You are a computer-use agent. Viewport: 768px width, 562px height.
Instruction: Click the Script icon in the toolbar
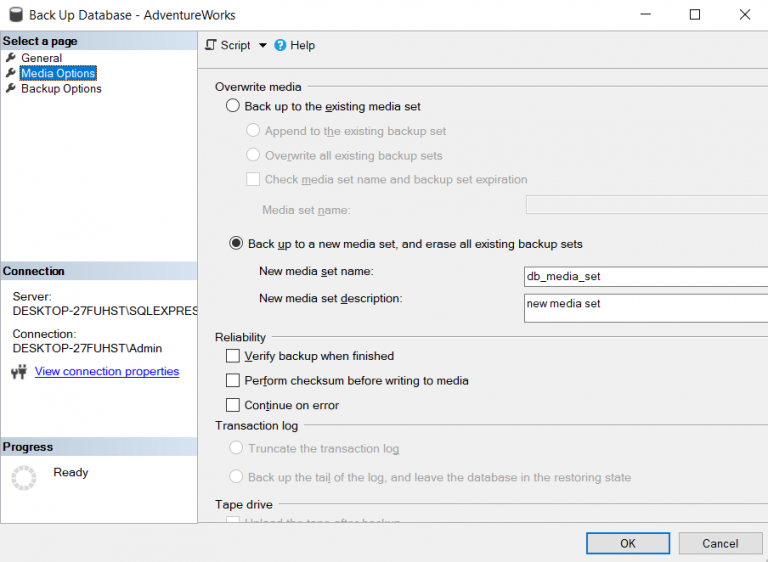click(211, 45)
